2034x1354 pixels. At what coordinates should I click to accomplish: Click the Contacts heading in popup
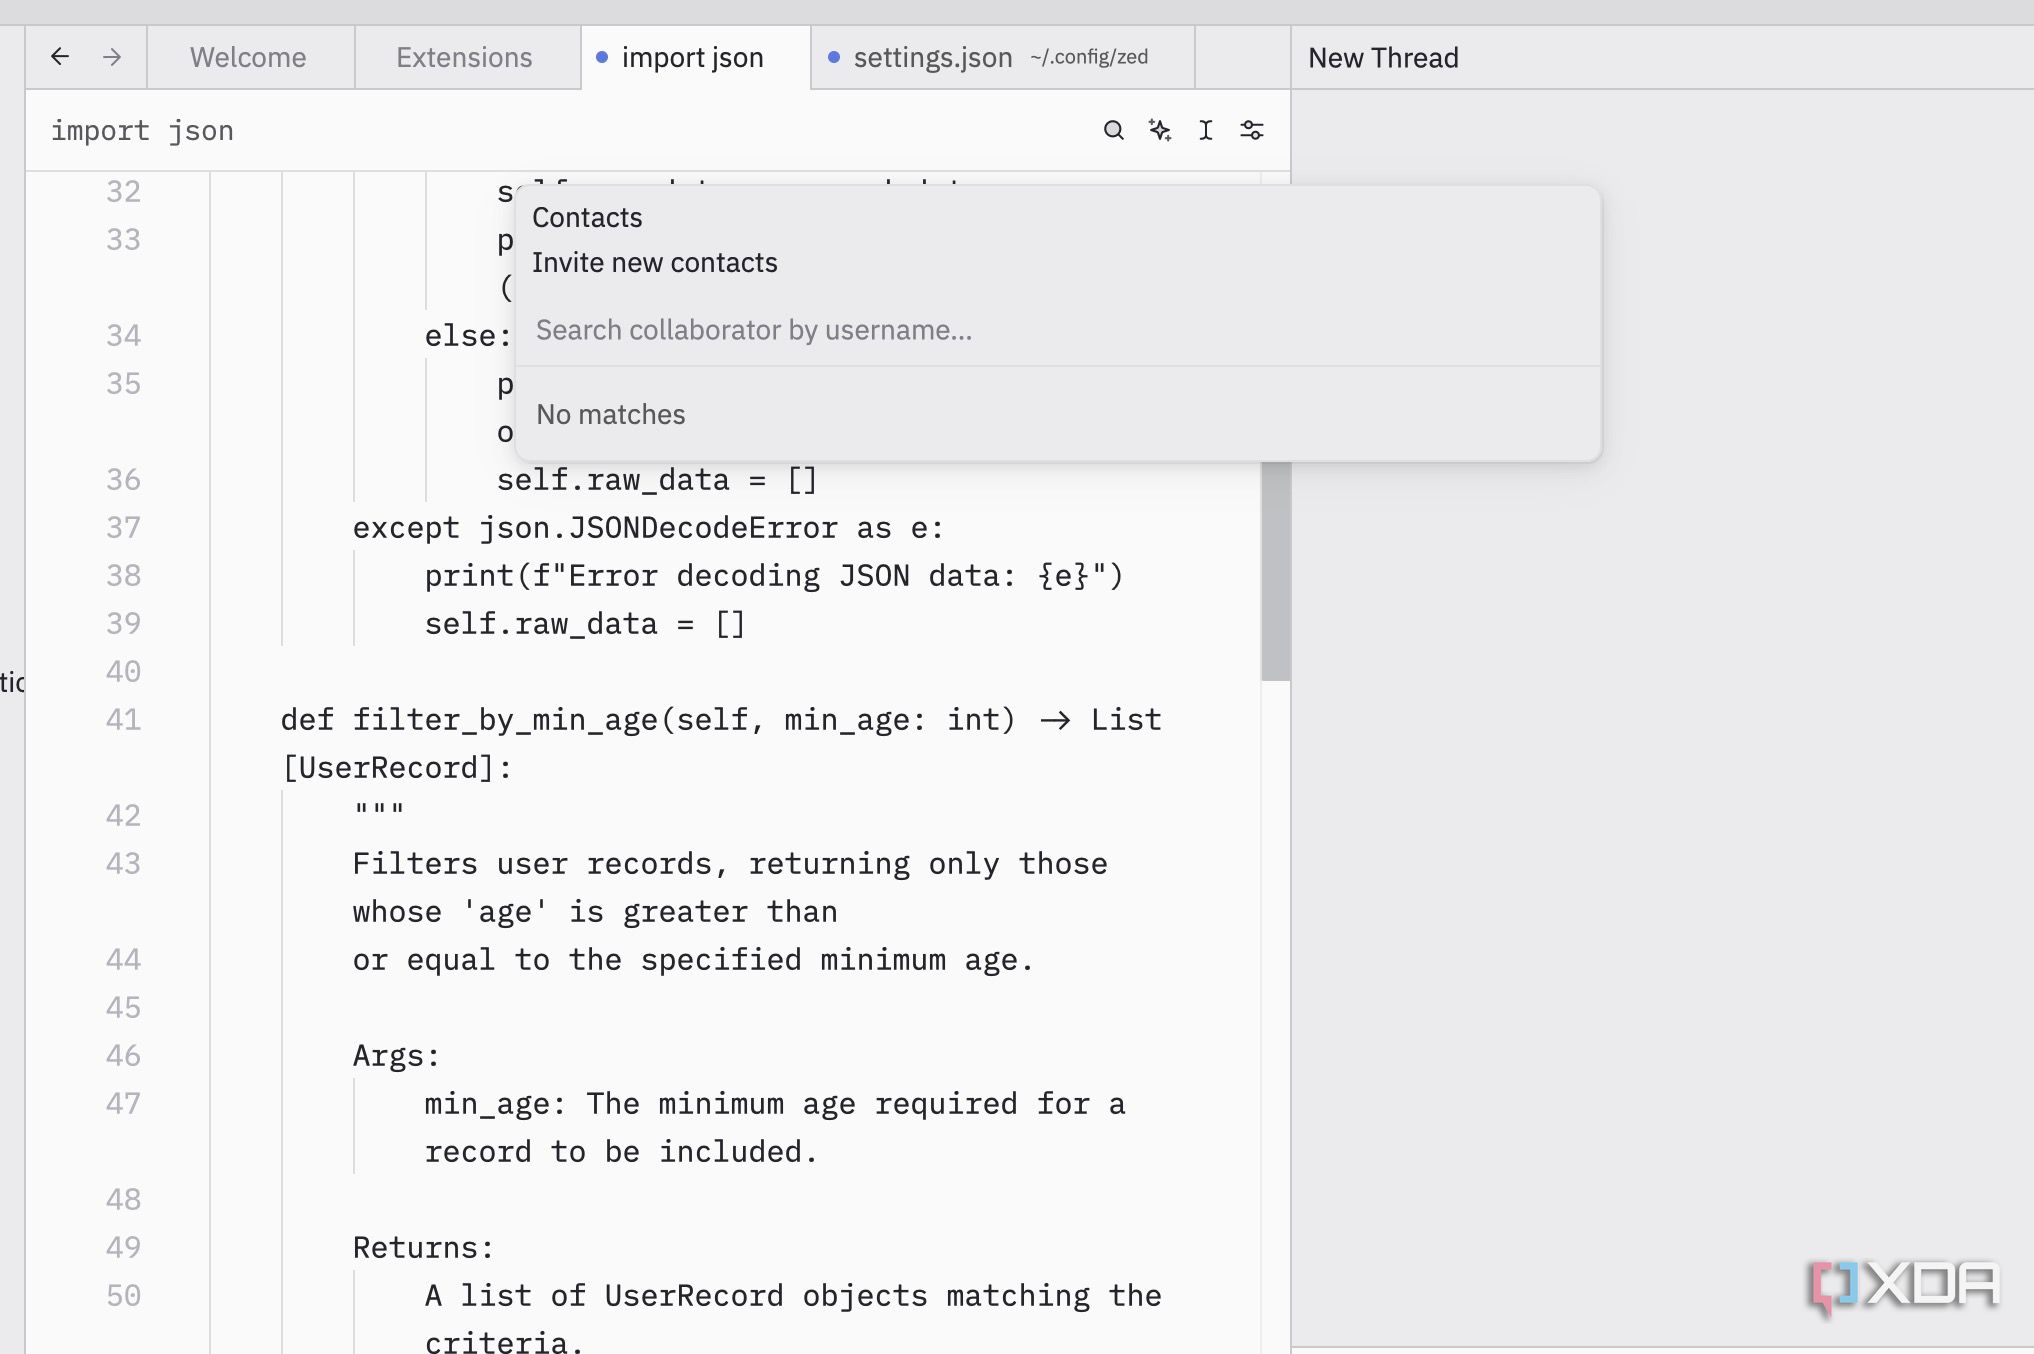click(x=587, y=217)
